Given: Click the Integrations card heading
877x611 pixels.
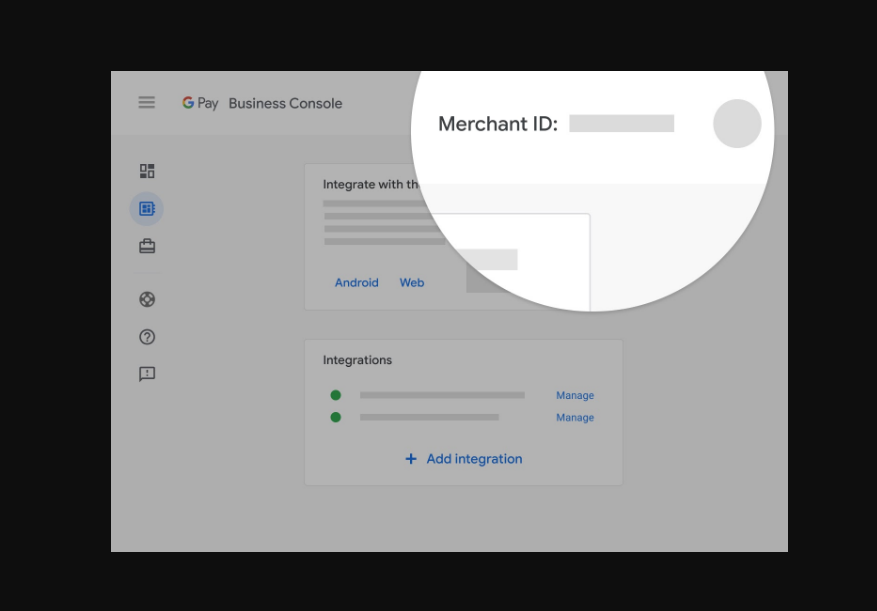Looking at the screenshot, I should (x=357, y=360).
